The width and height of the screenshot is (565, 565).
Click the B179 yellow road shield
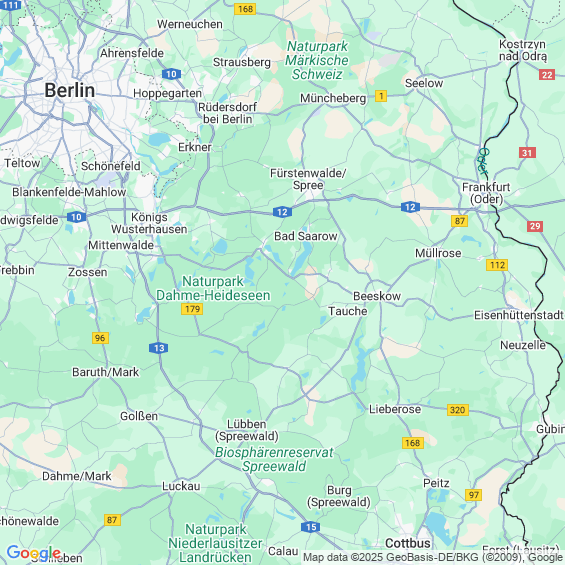(x=192, y=309)
